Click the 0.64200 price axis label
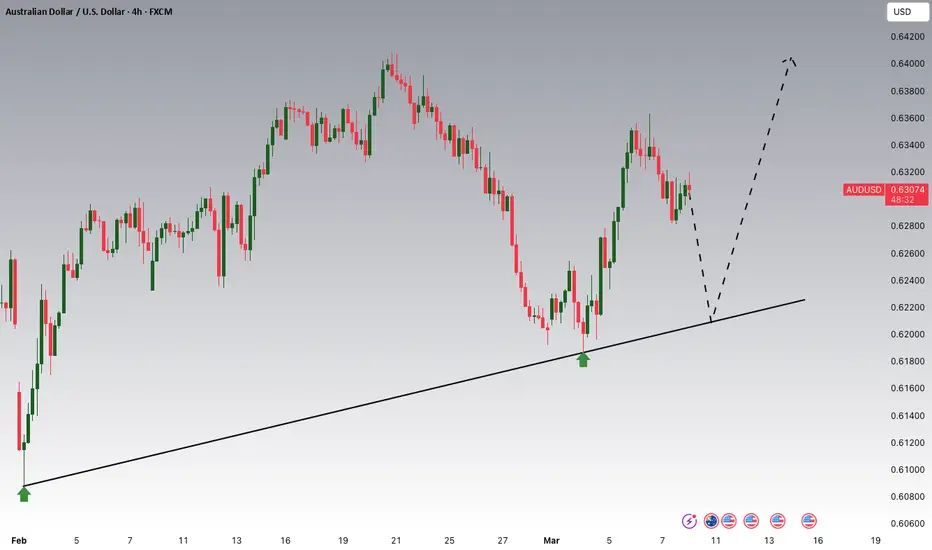This screenshot has height=550, width=932. coord(907,36)
